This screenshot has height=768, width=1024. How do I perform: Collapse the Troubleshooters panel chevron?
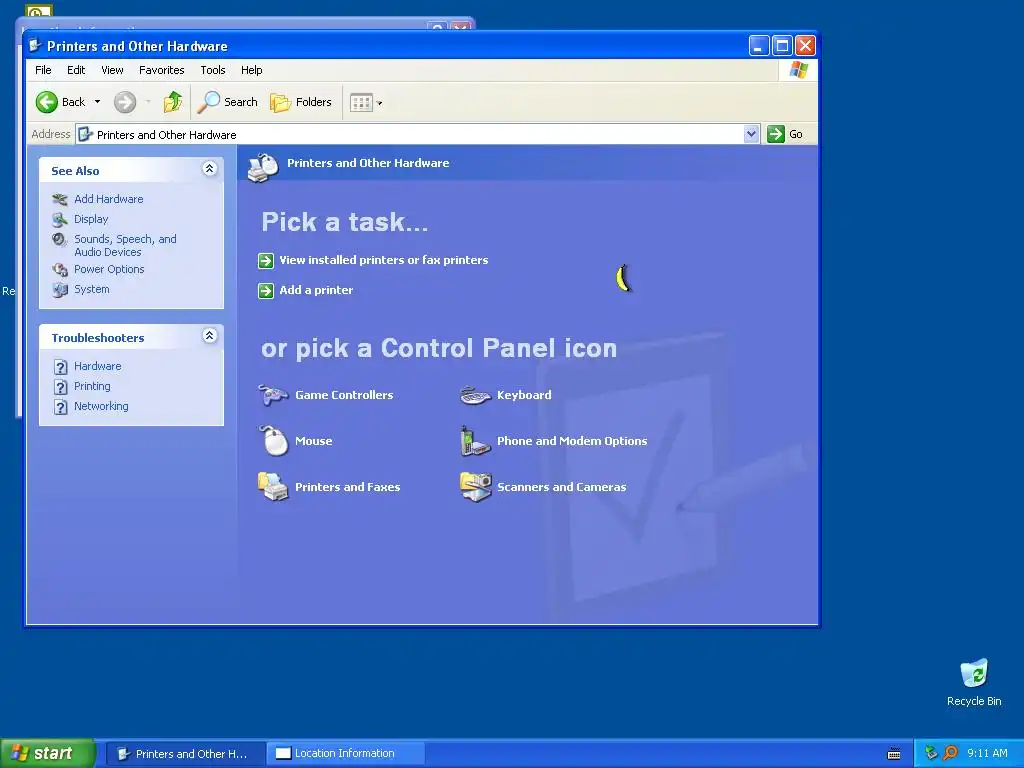[210, 336]
